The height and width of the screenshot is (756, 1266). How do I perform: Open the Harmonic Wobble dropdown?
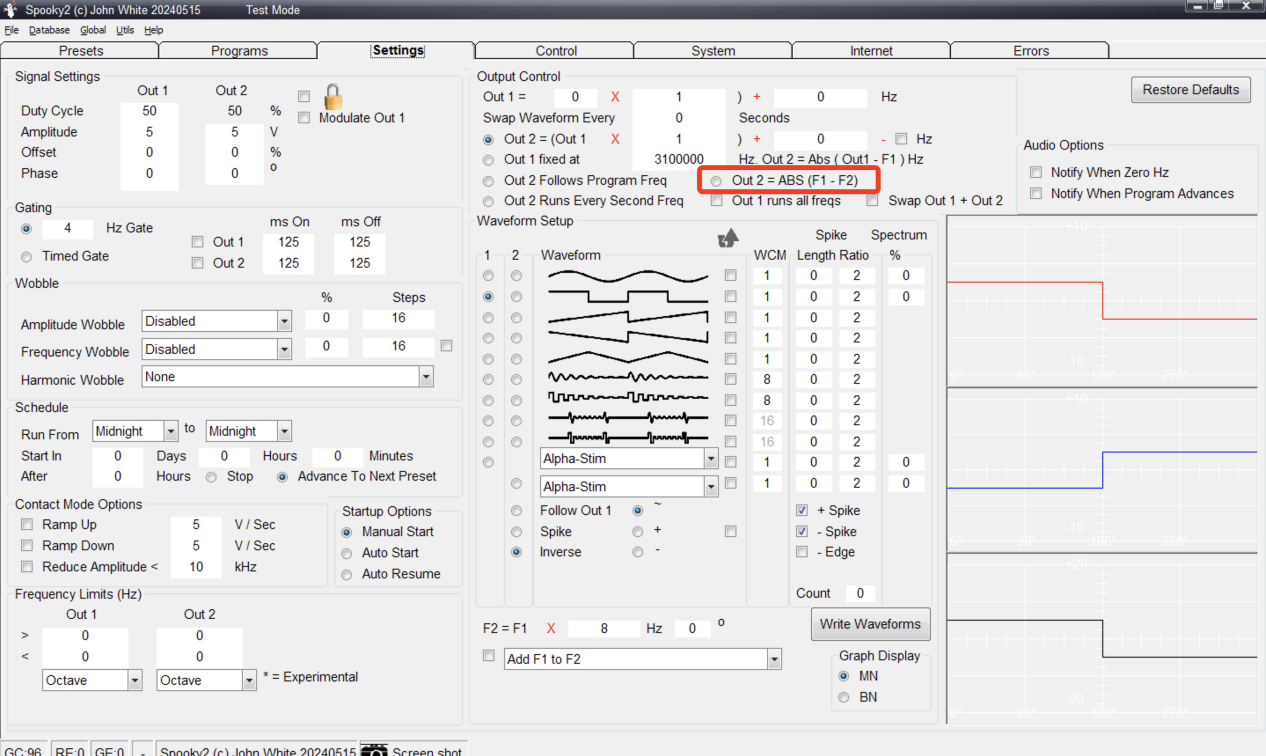point(426,377)
